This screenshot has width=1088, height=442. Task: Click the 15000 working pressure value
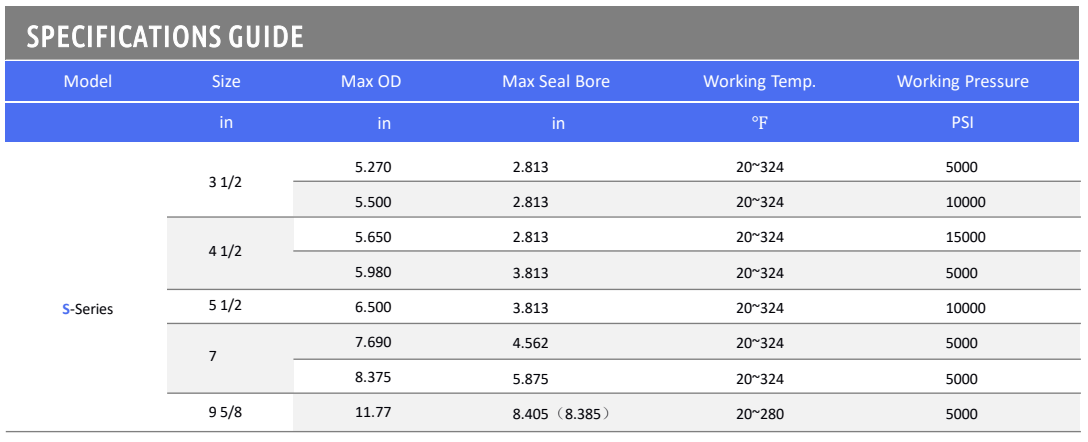pos(966,237)
